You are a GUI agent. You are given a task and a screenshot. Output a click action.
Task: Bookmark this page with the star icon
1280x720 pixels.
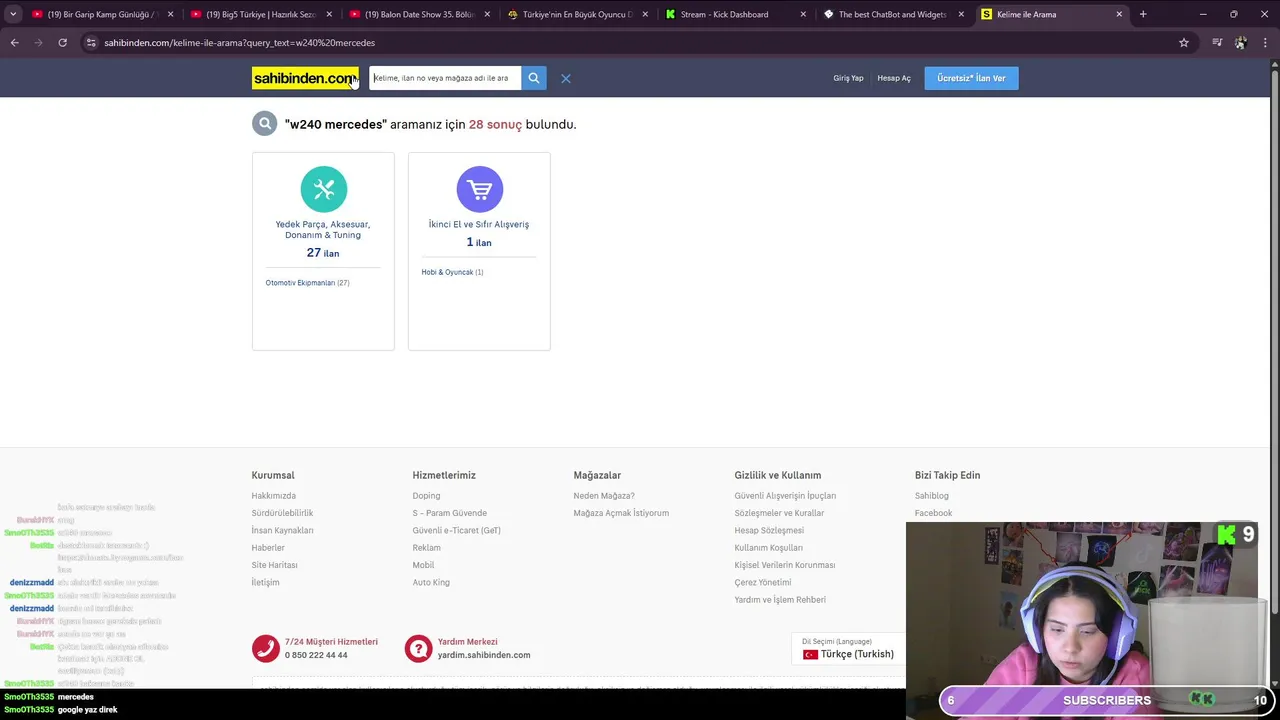1184,43
